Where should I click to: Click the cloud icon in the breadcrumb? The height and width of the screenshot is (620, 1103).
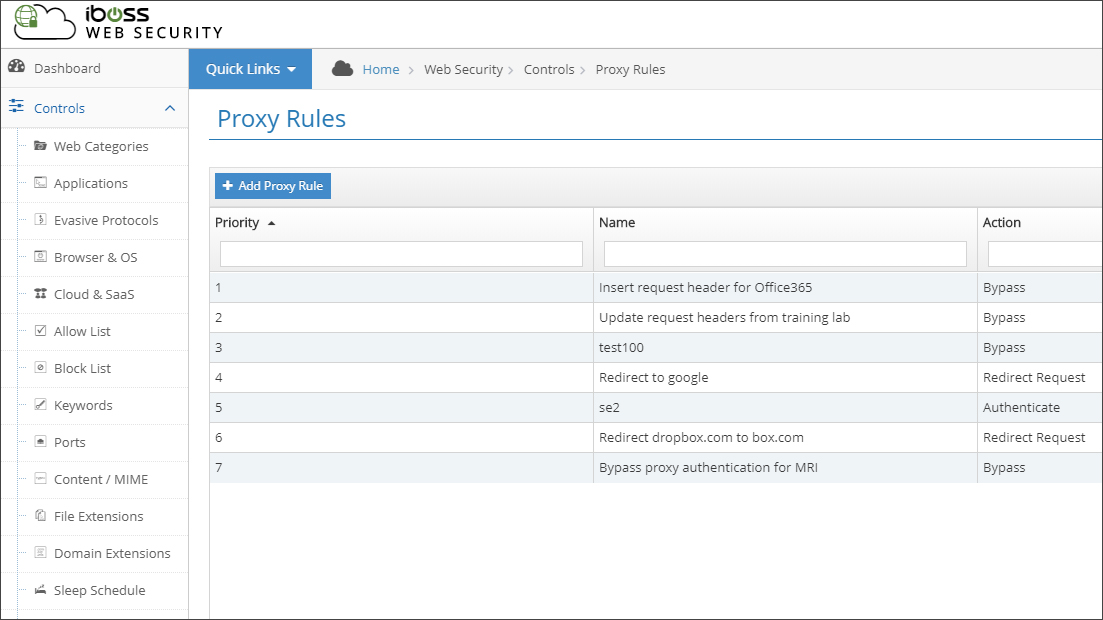click(x=343, y=68)
